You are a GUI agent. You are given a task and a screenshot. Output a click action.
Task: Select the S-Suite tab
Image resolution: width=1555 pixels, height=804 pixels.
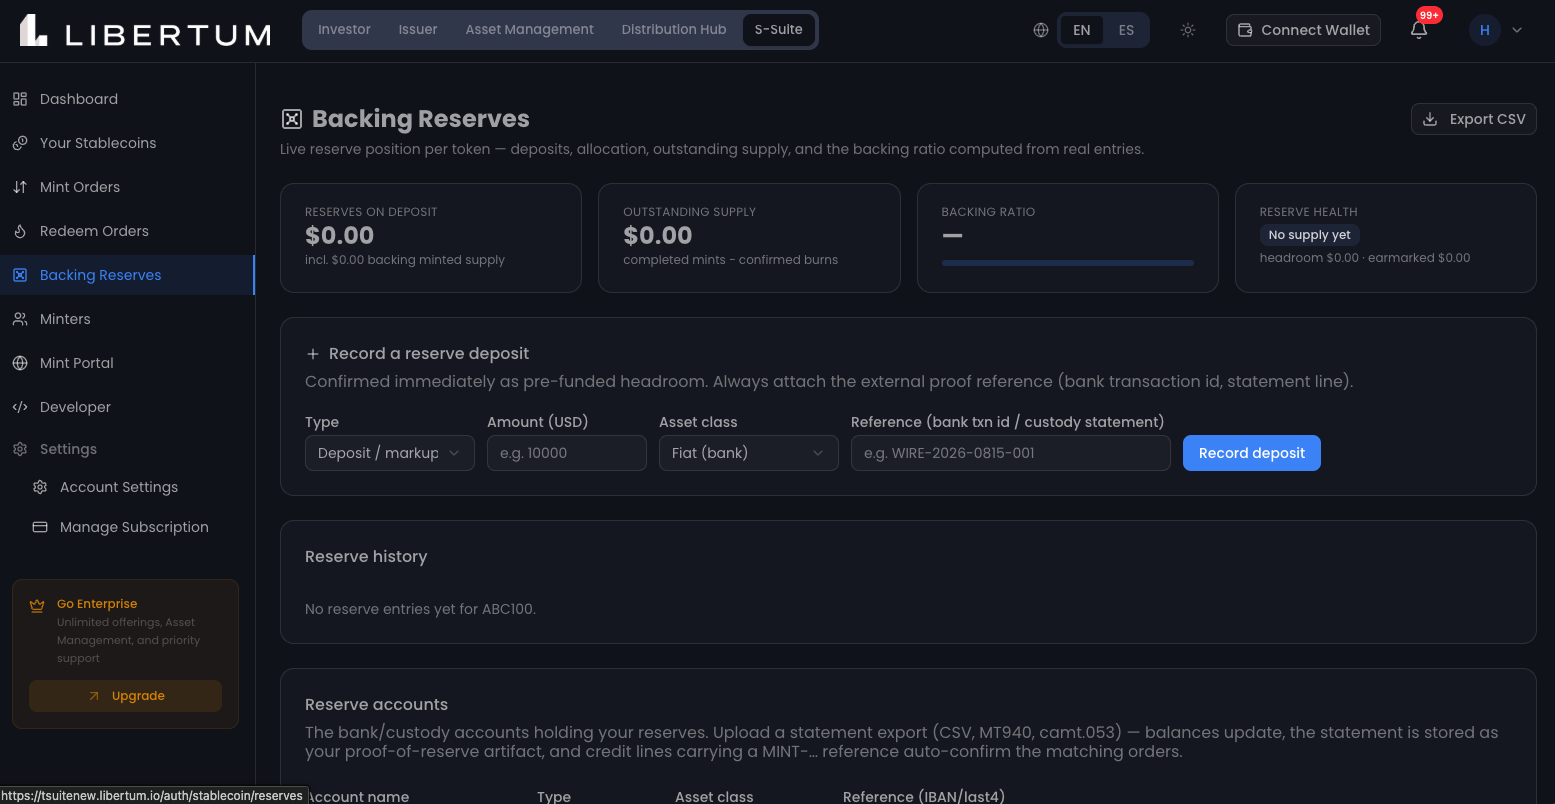779,30
